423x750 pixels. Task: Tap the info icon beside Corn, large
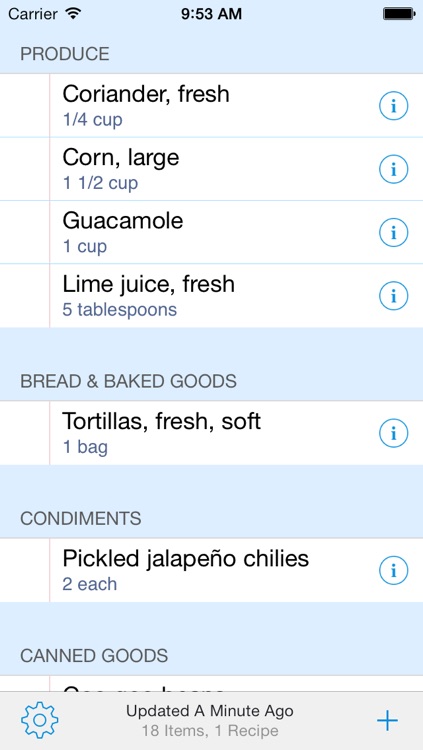(x=393, y=169)
